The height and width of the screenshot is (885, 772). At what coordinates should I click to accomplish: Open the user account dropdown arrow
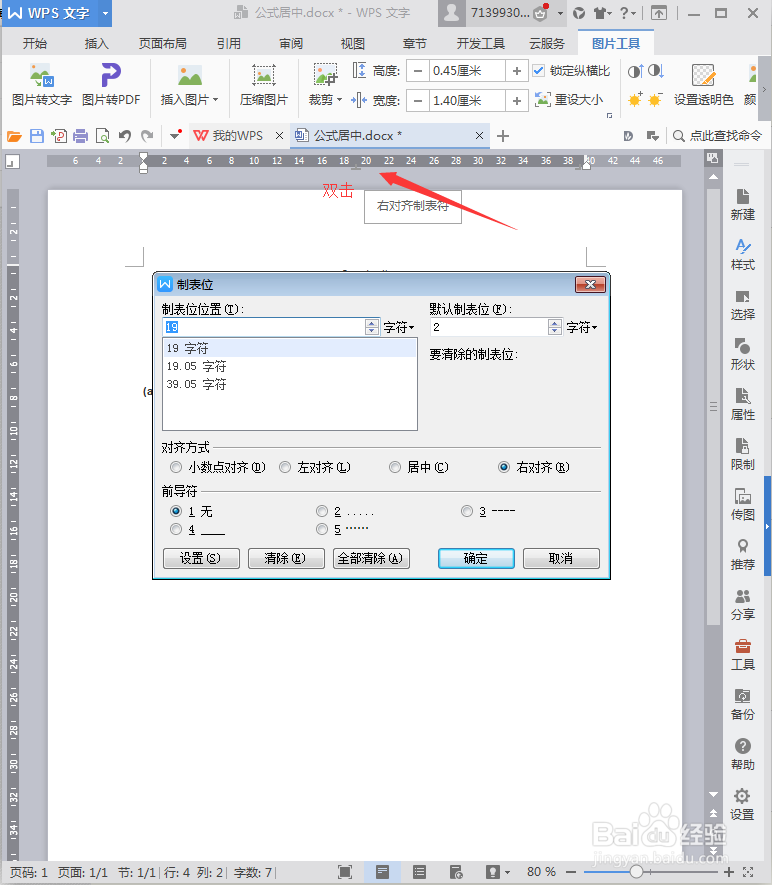560,13
